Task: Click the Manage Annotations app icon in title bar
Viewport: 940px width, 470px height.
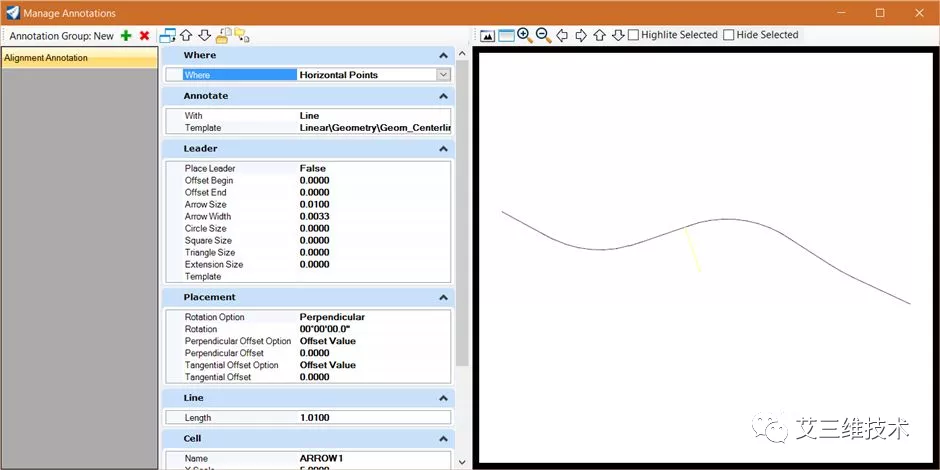Action: (x=13, y=13)
